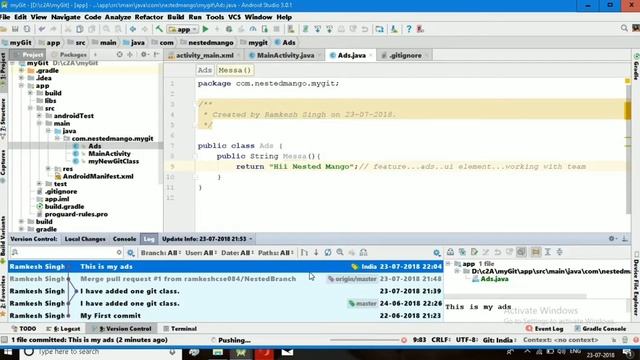Viewport: 640px width, 360px height.
Task: Switch to the Local Changes tab
Action: (85, 239)
